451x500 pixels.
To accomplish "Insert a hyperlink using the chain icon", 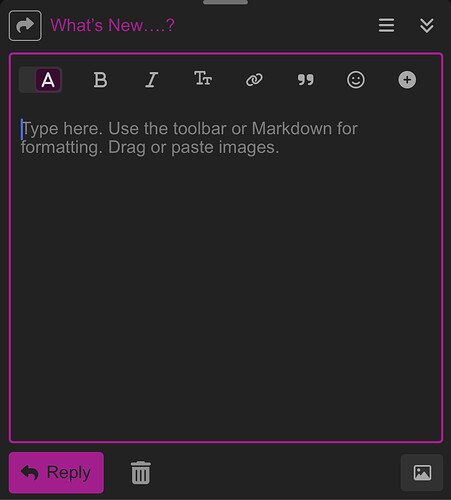I will tap(254, 80).
